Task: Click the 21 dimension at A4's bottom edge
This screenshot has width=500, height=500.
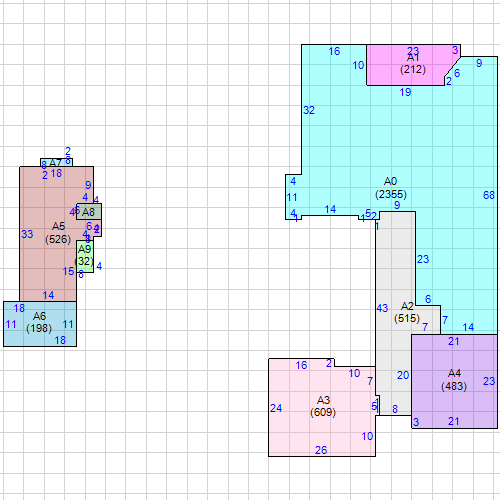Action: click(453, 421)
